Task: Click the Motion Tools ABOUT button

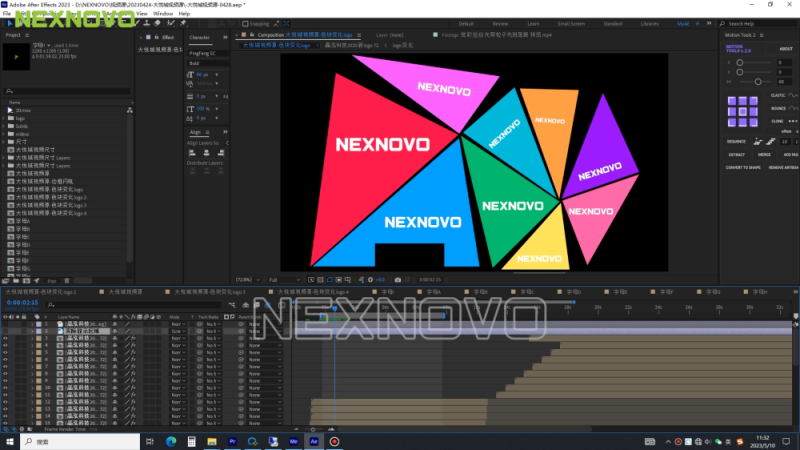Action: pos(785,48)
